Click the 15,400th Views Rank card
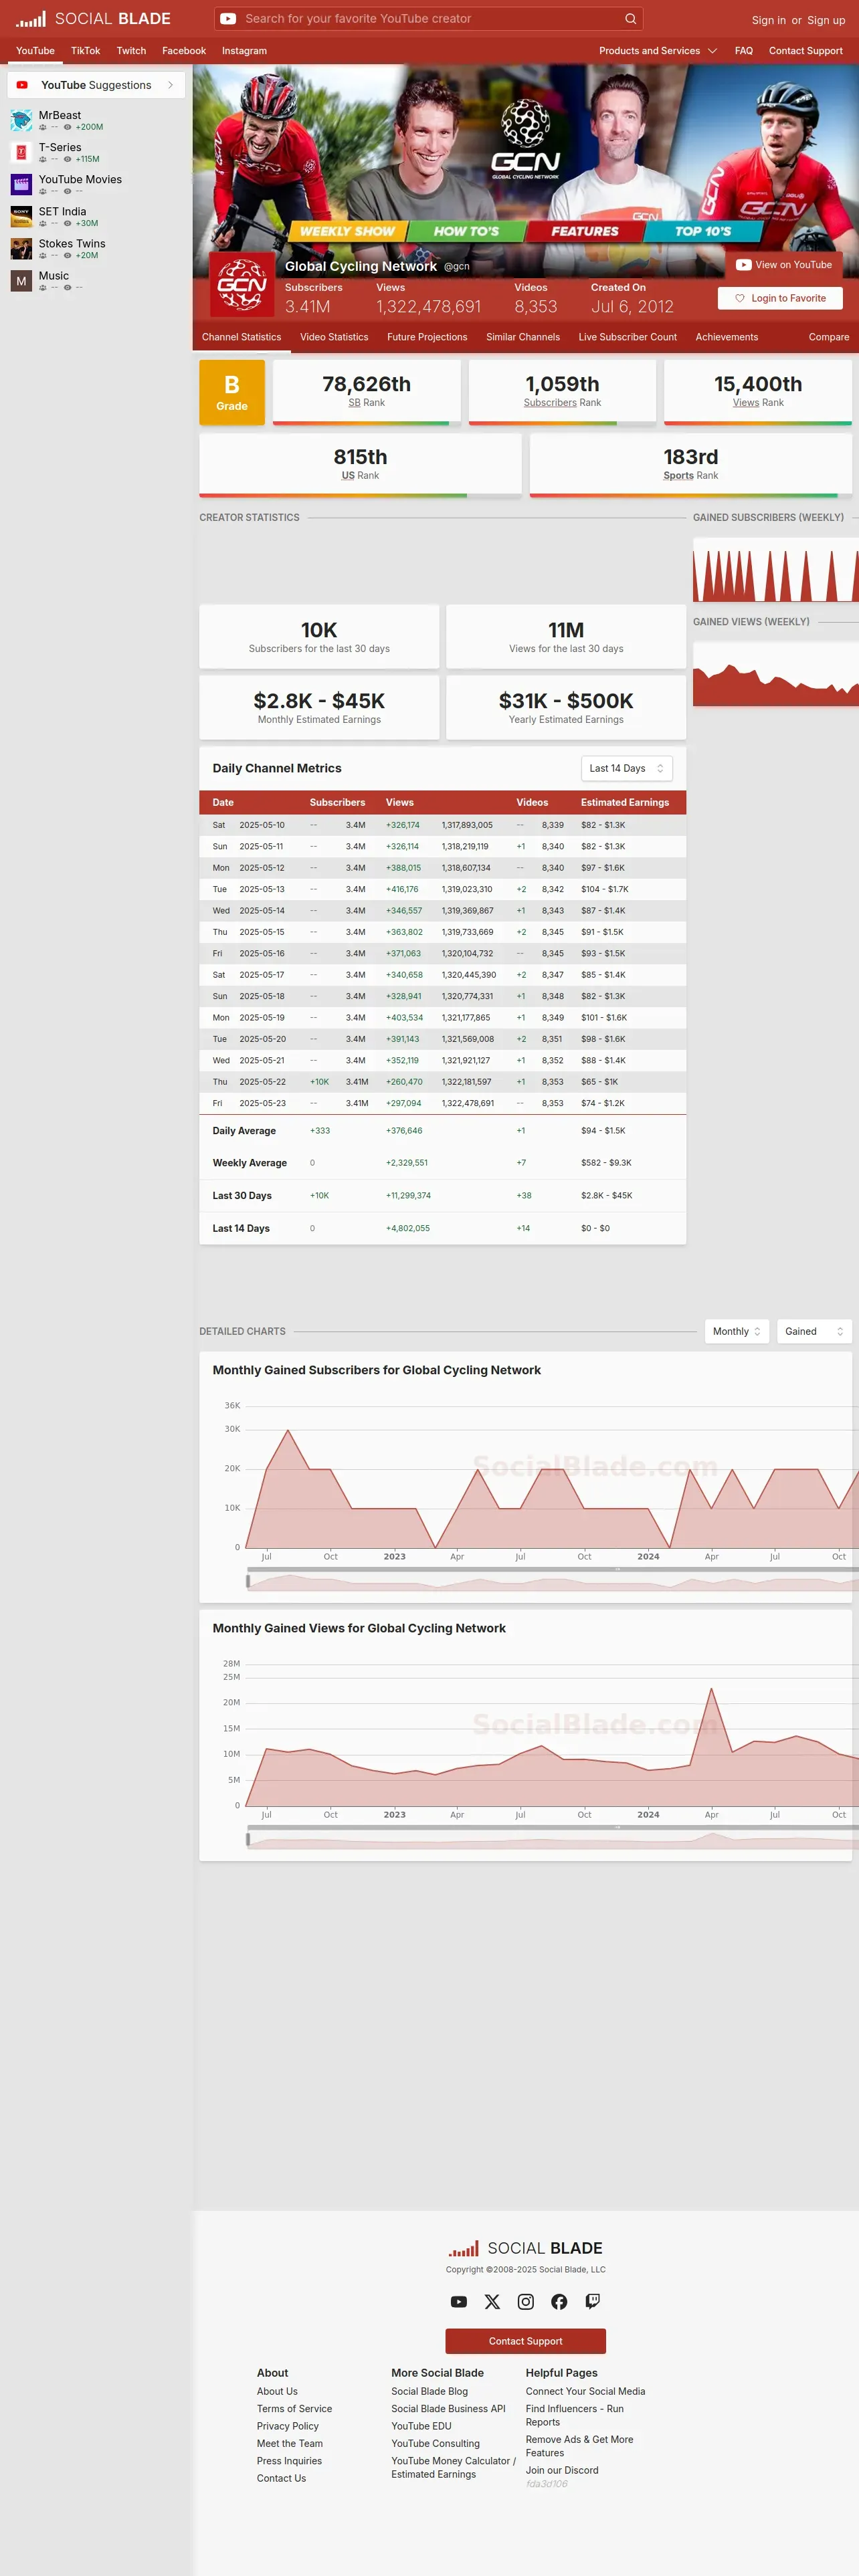This screenshot has width=859, height=2576. tap(758, 392)
